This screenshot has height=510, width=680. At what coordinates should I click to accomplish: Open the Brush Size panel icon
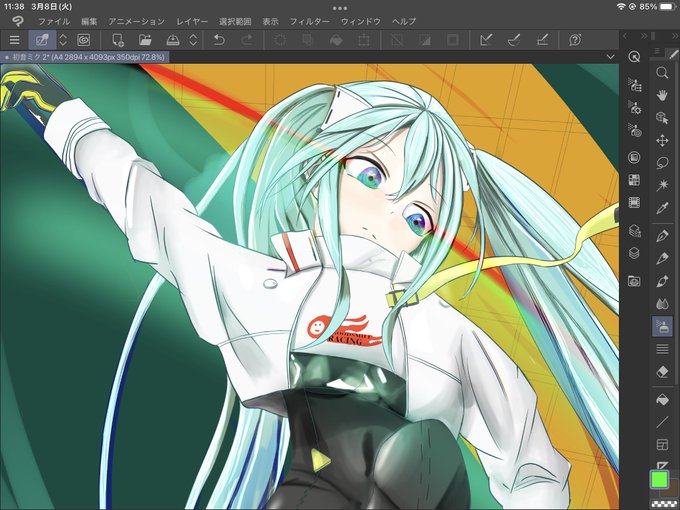click(634, 129)
